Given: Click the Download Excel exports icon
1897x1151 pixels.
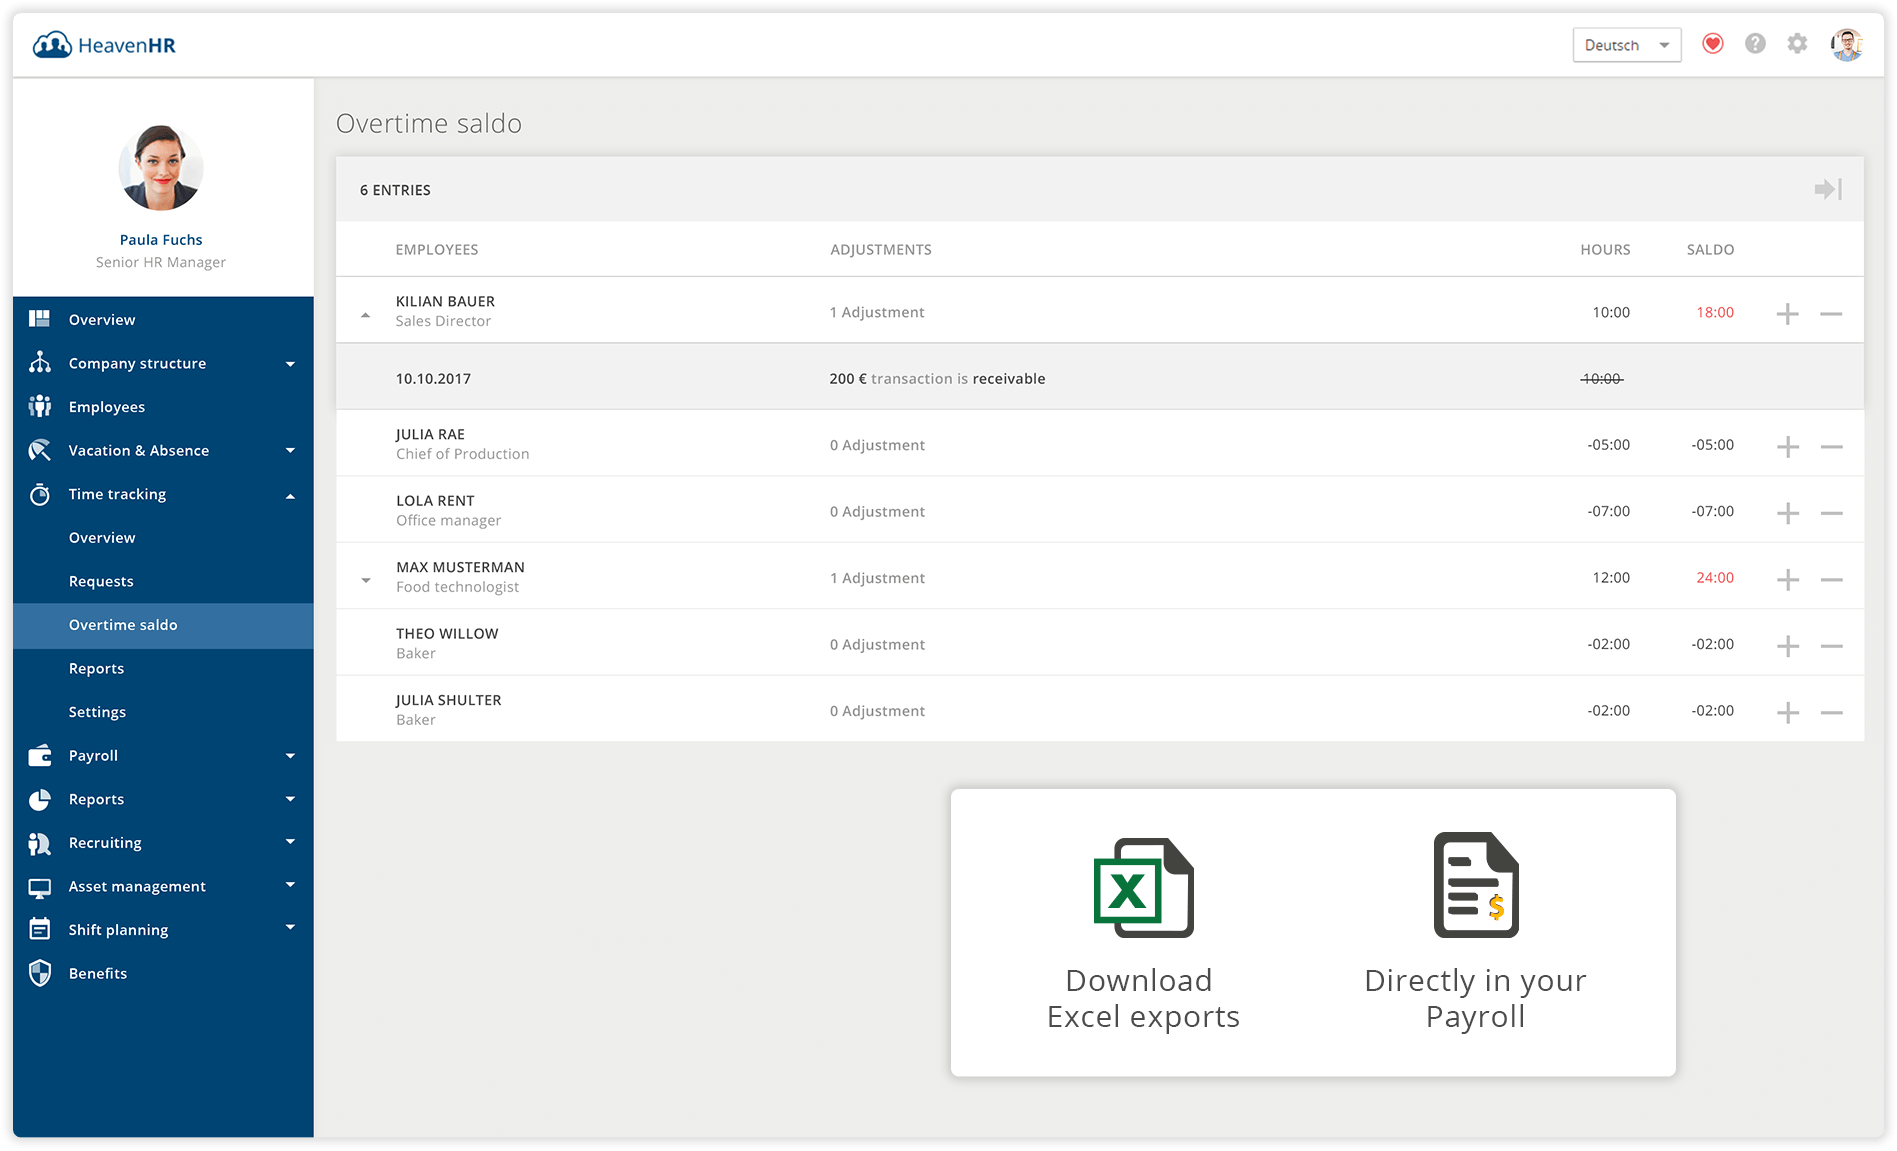Looking at the screenshot, I should (1143, 888).
